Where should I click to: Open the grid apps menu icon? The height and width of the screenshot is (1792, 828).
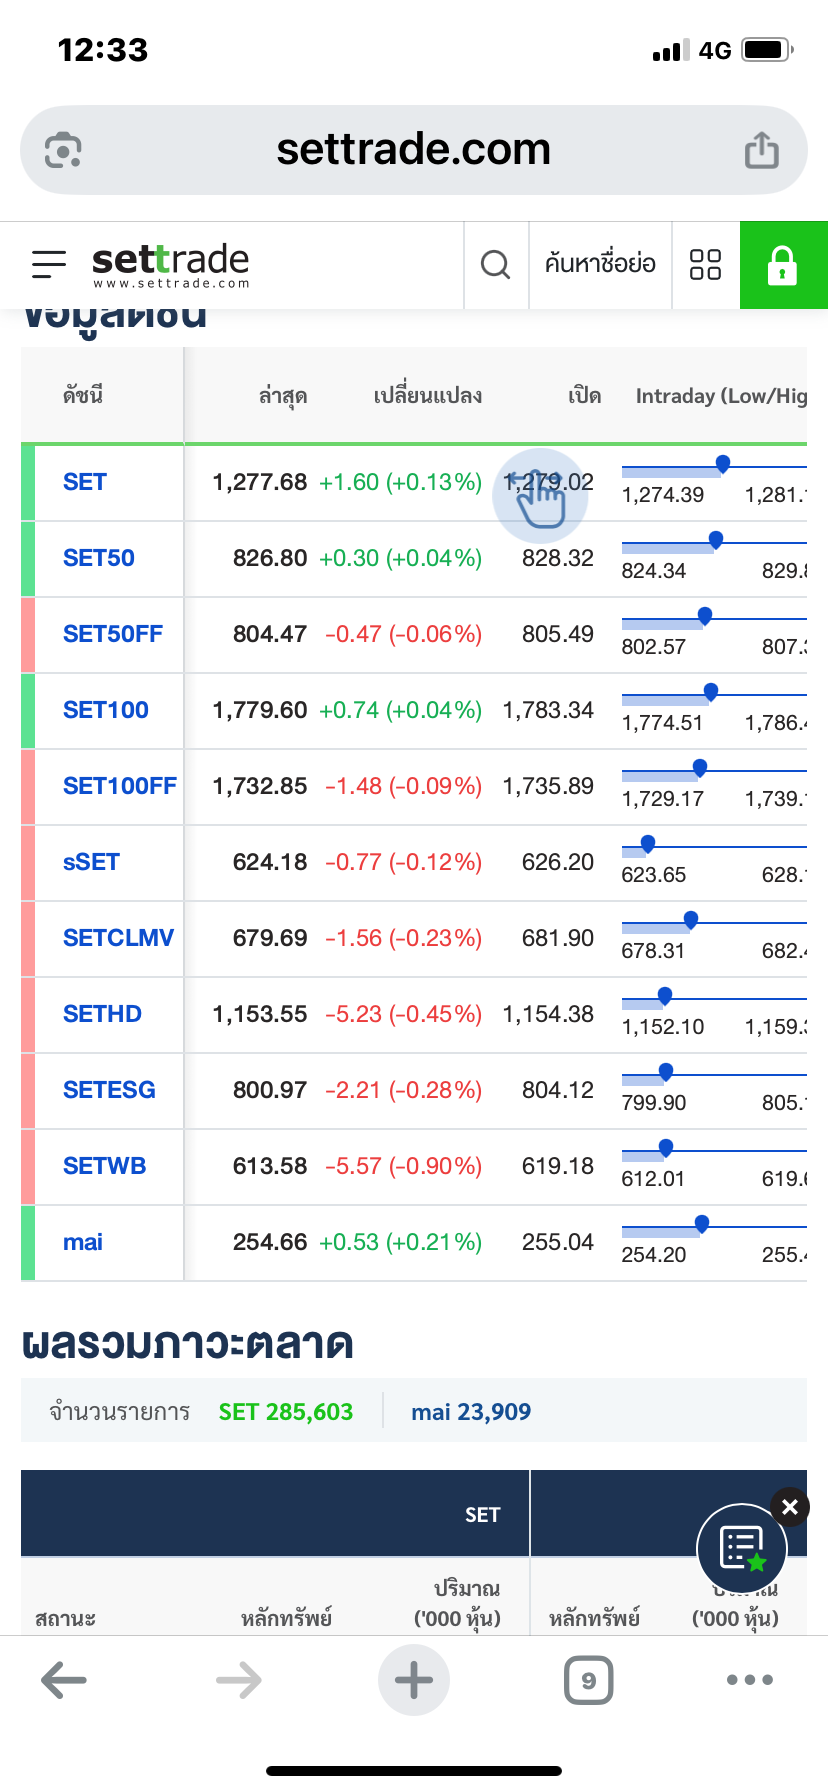pos(705,265)
